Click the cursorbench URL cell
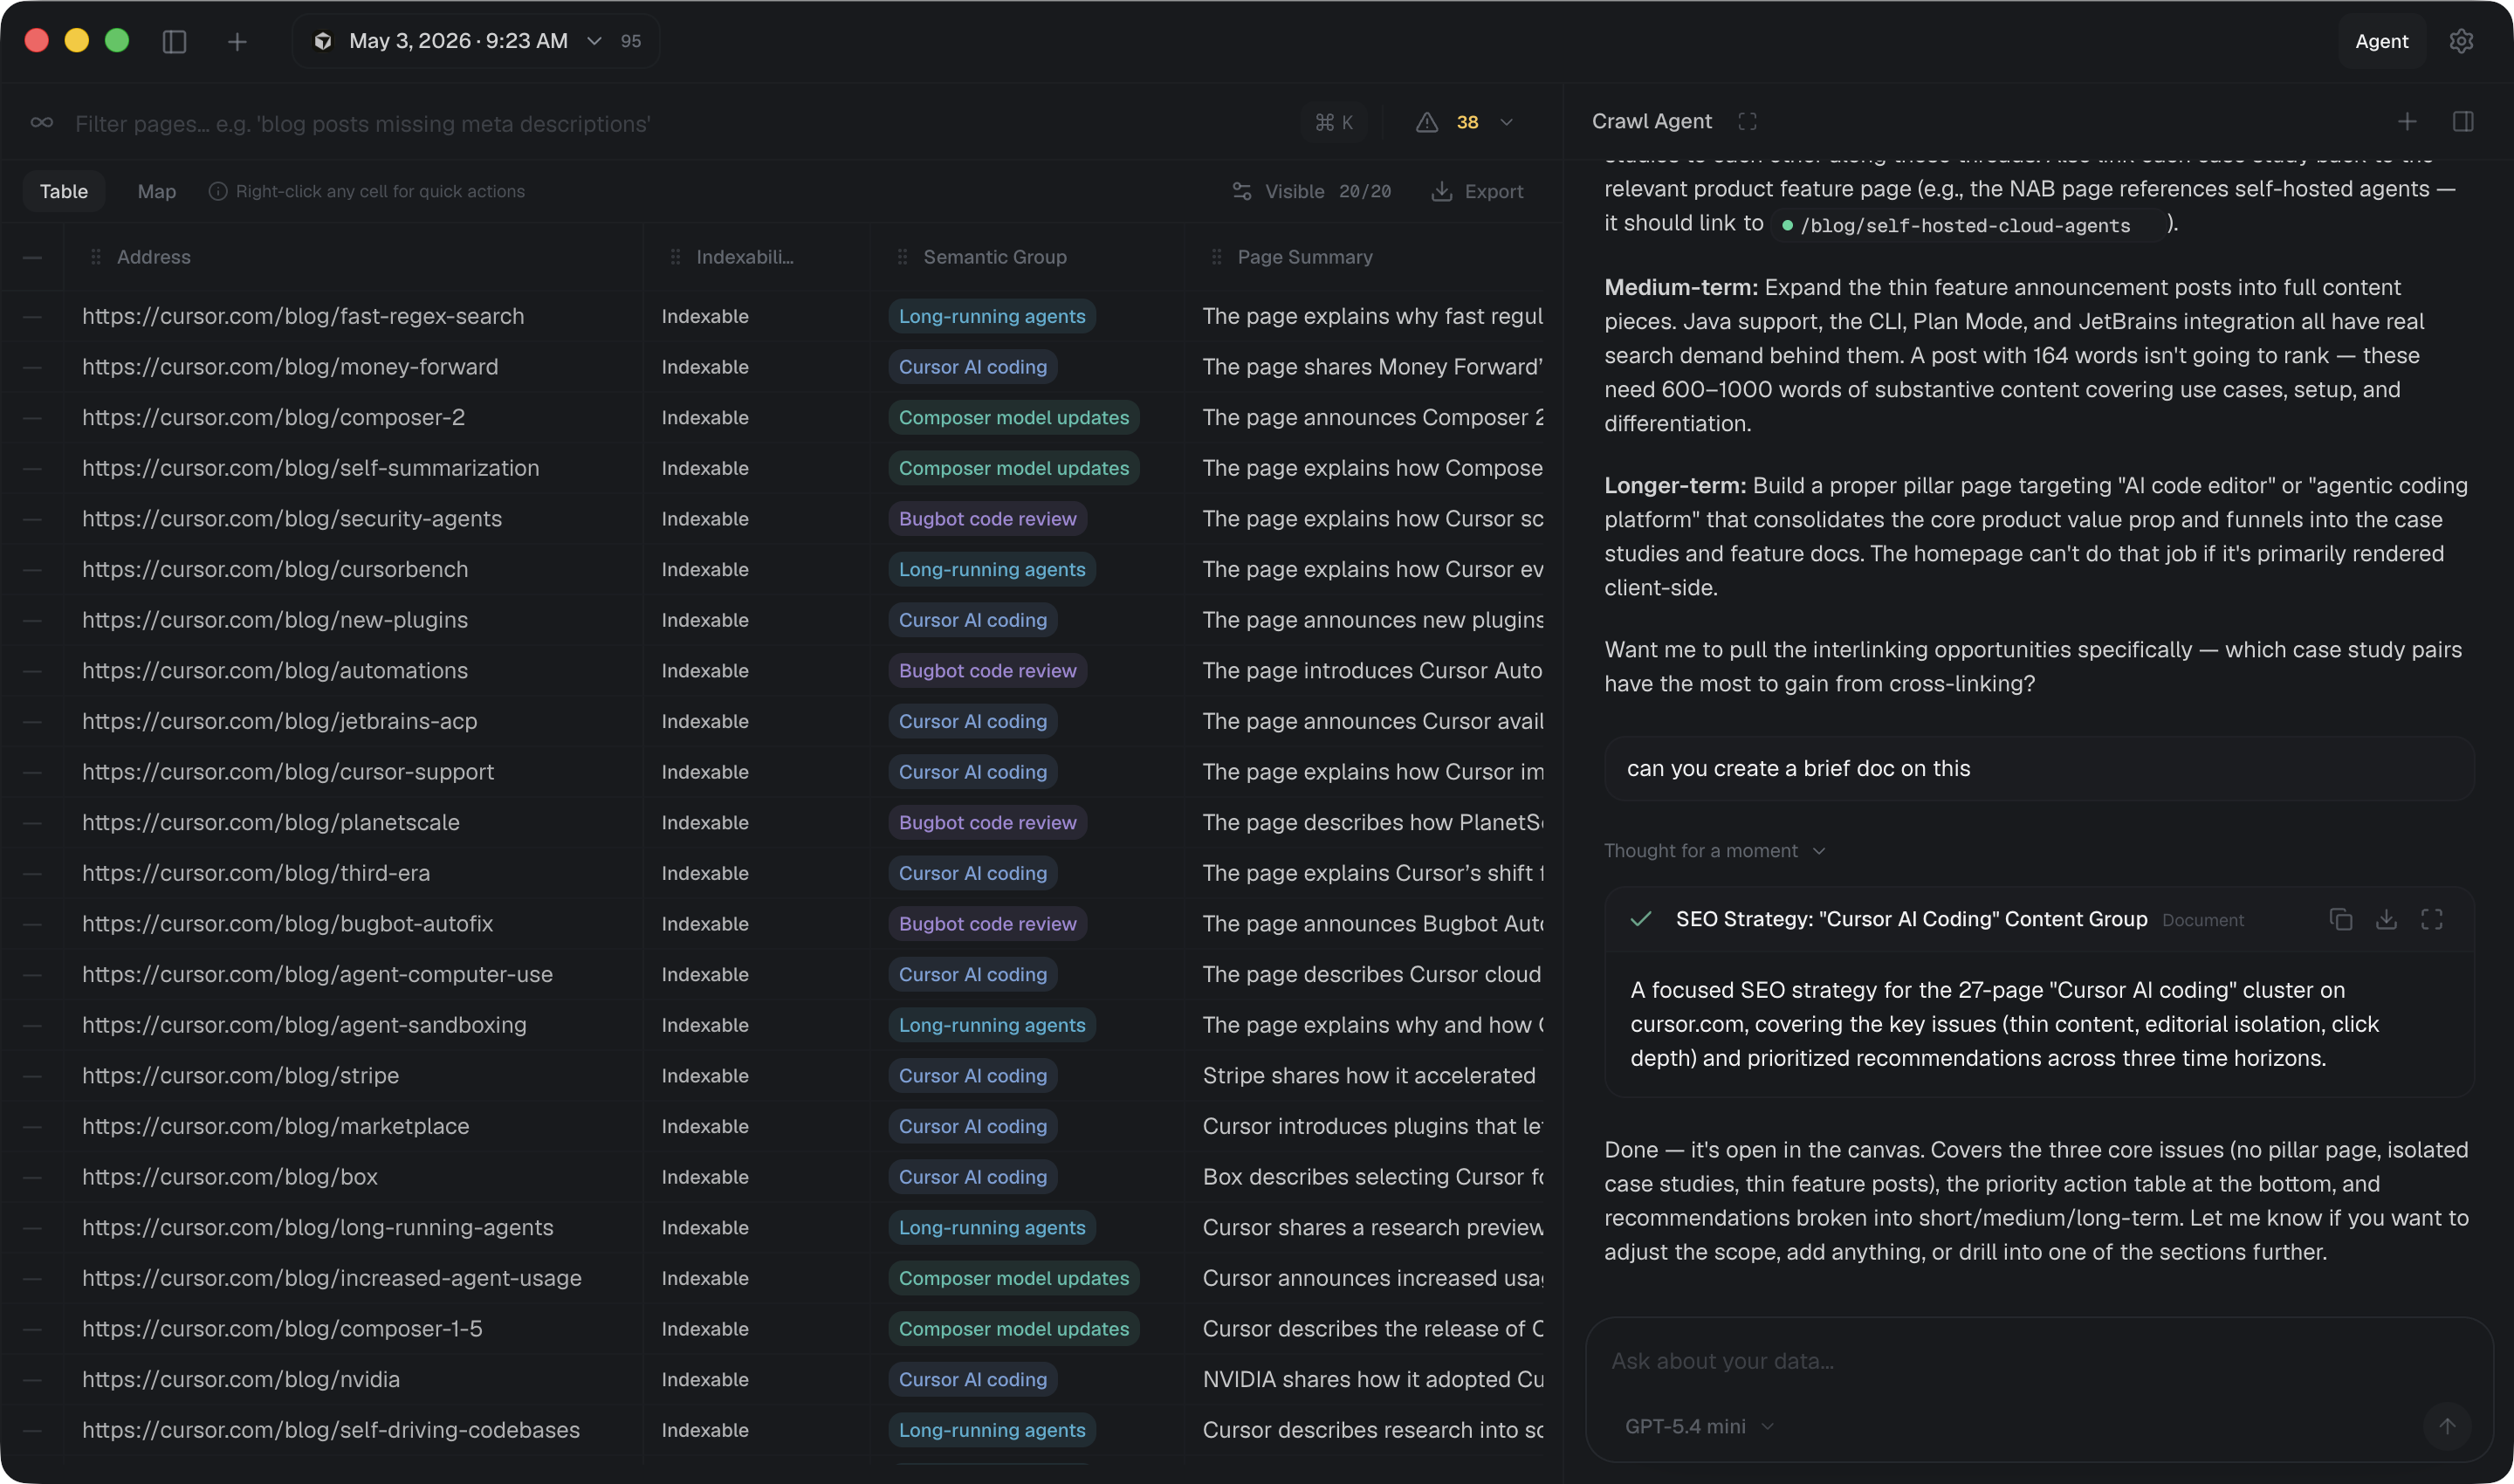Viewport: 2514px width, 1484px height. (x=275, y=569)
